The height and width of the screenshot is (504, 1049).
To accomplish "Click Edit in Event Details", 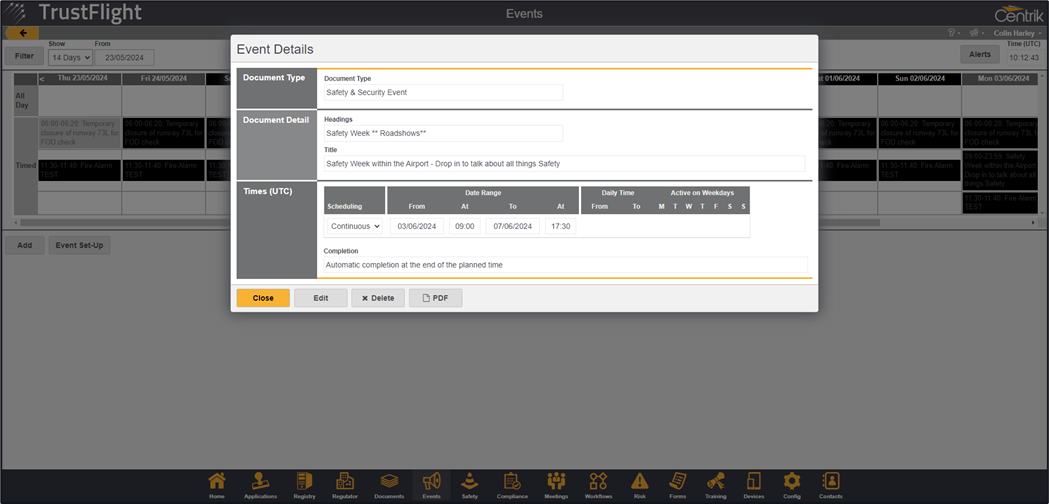I will pyautogui.click(x=320, y=298).
